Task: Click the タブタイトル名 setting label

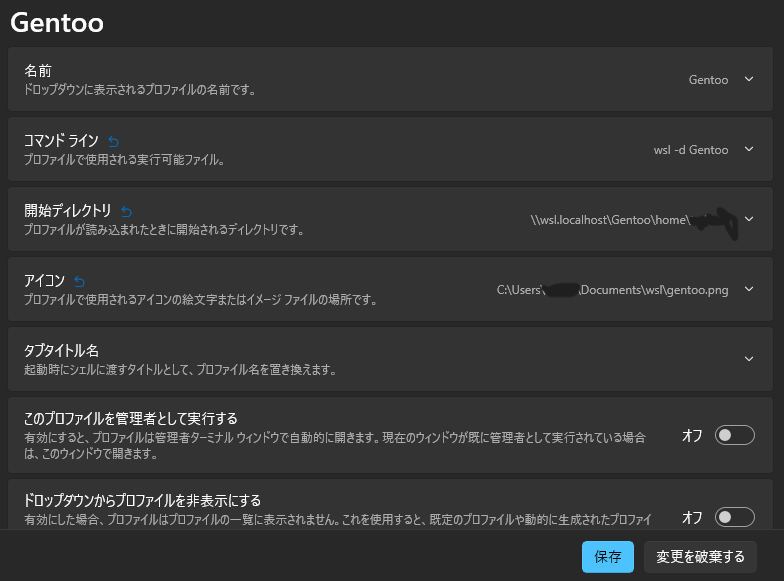Action: (x=61, y=351)
